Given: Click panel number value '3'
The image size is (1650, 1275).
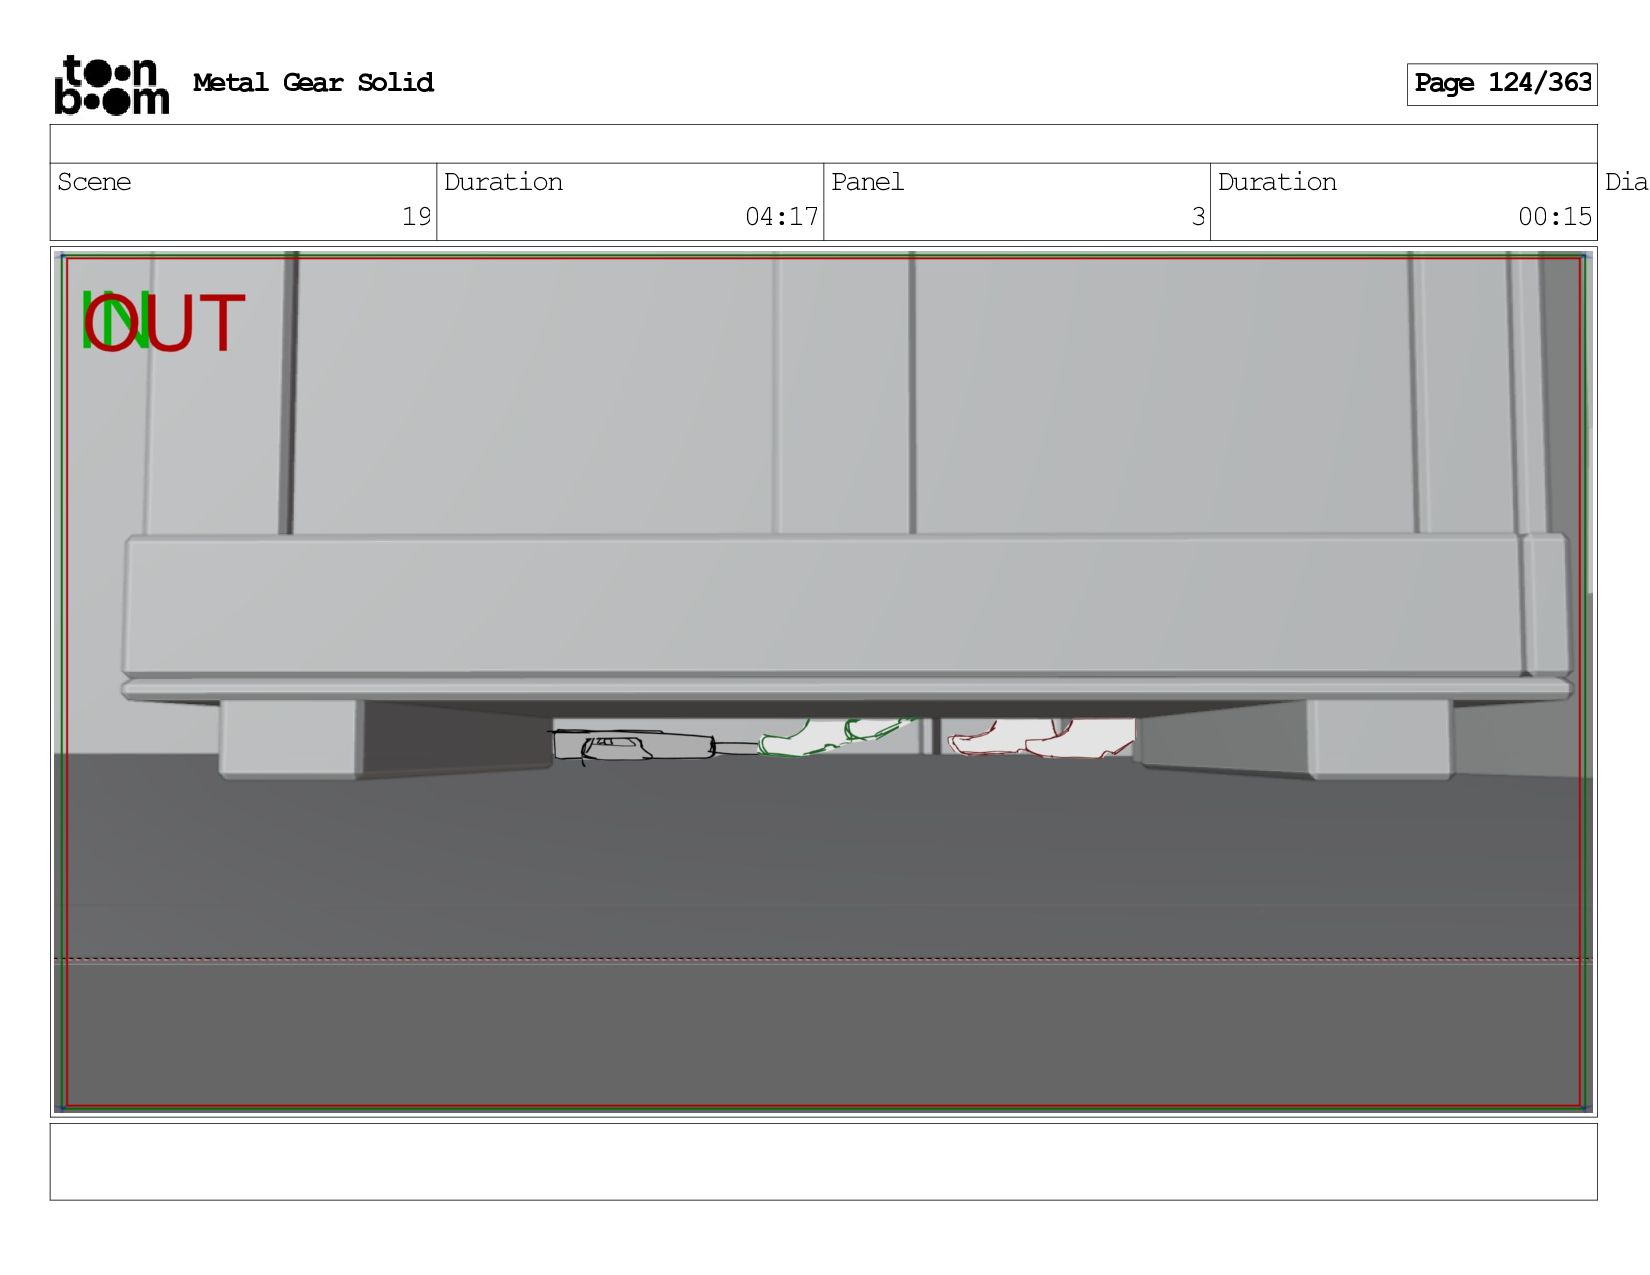Looking at the screenshot, I should click(x=1198, y=217).
